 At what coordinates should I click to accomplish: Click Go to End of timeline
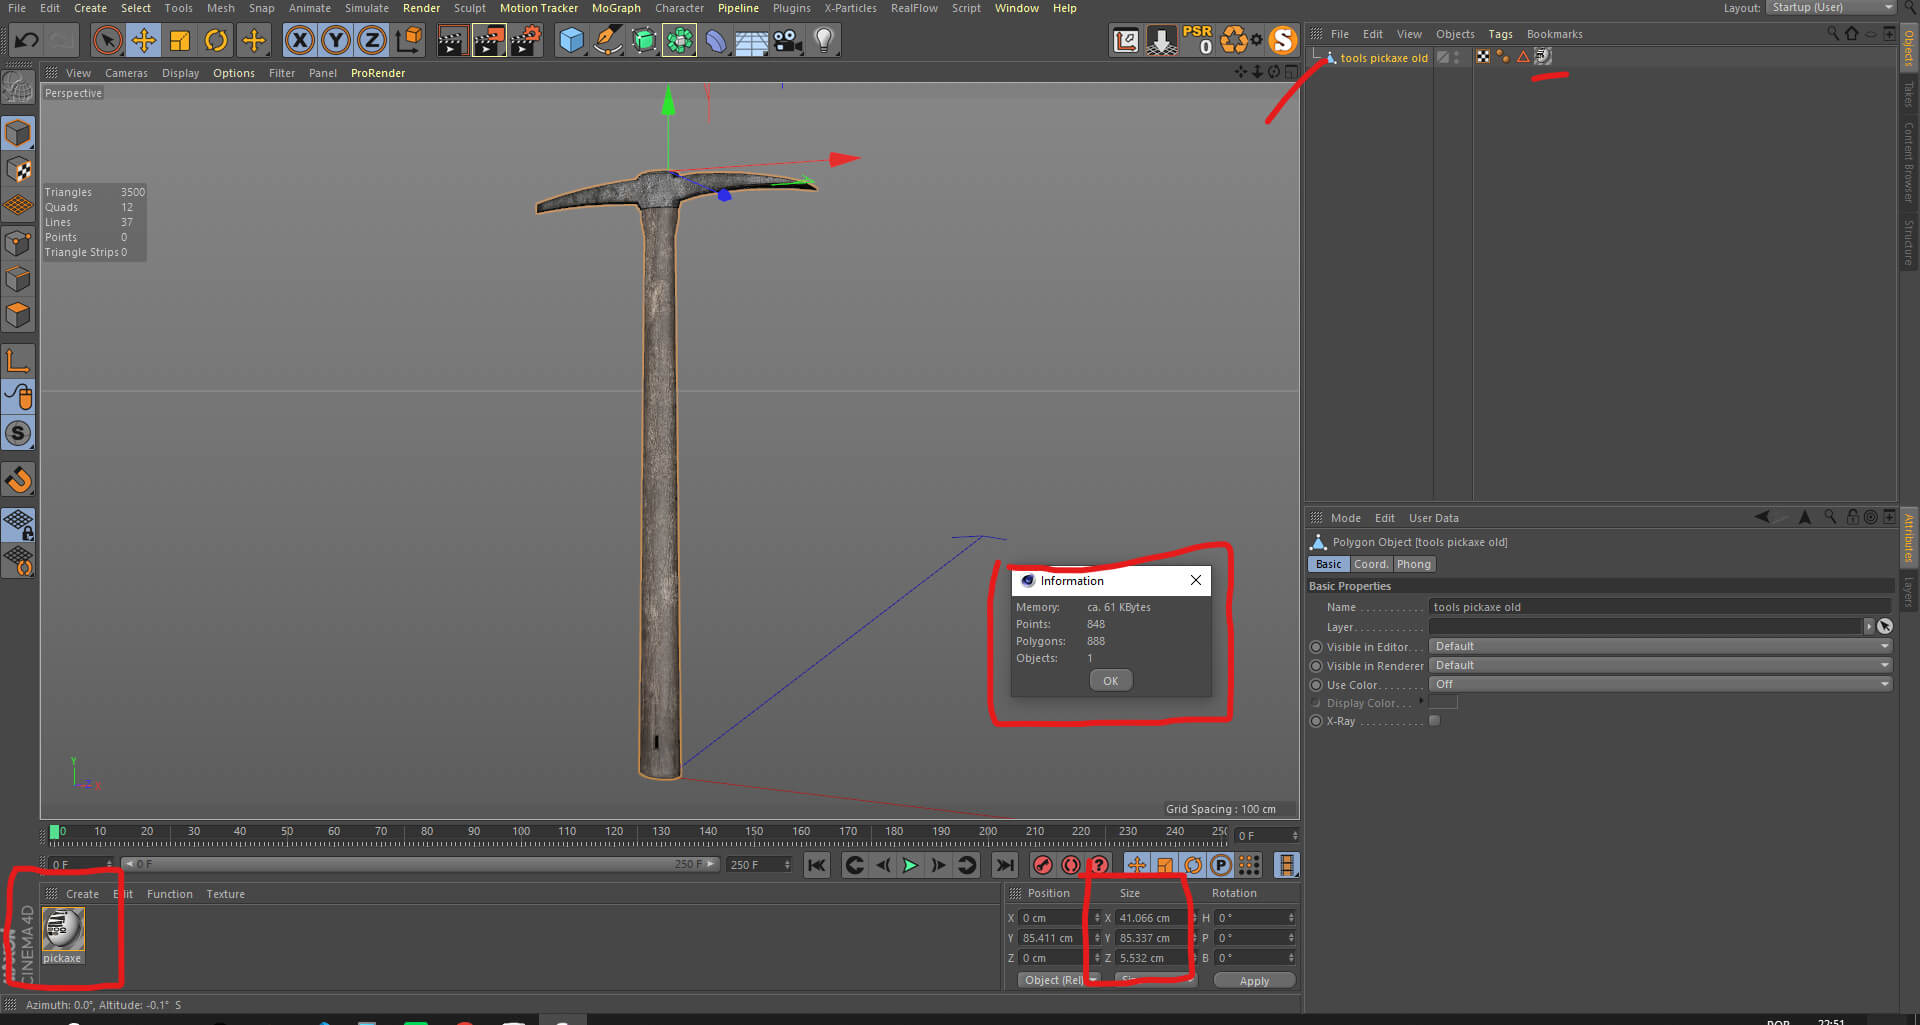(1005, 865)
